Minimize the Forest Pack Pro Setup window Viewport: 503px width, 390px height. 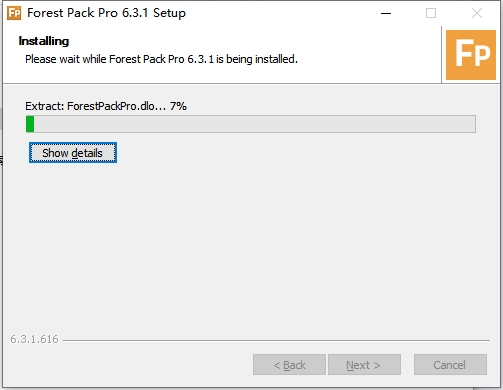tap(386, 13)
